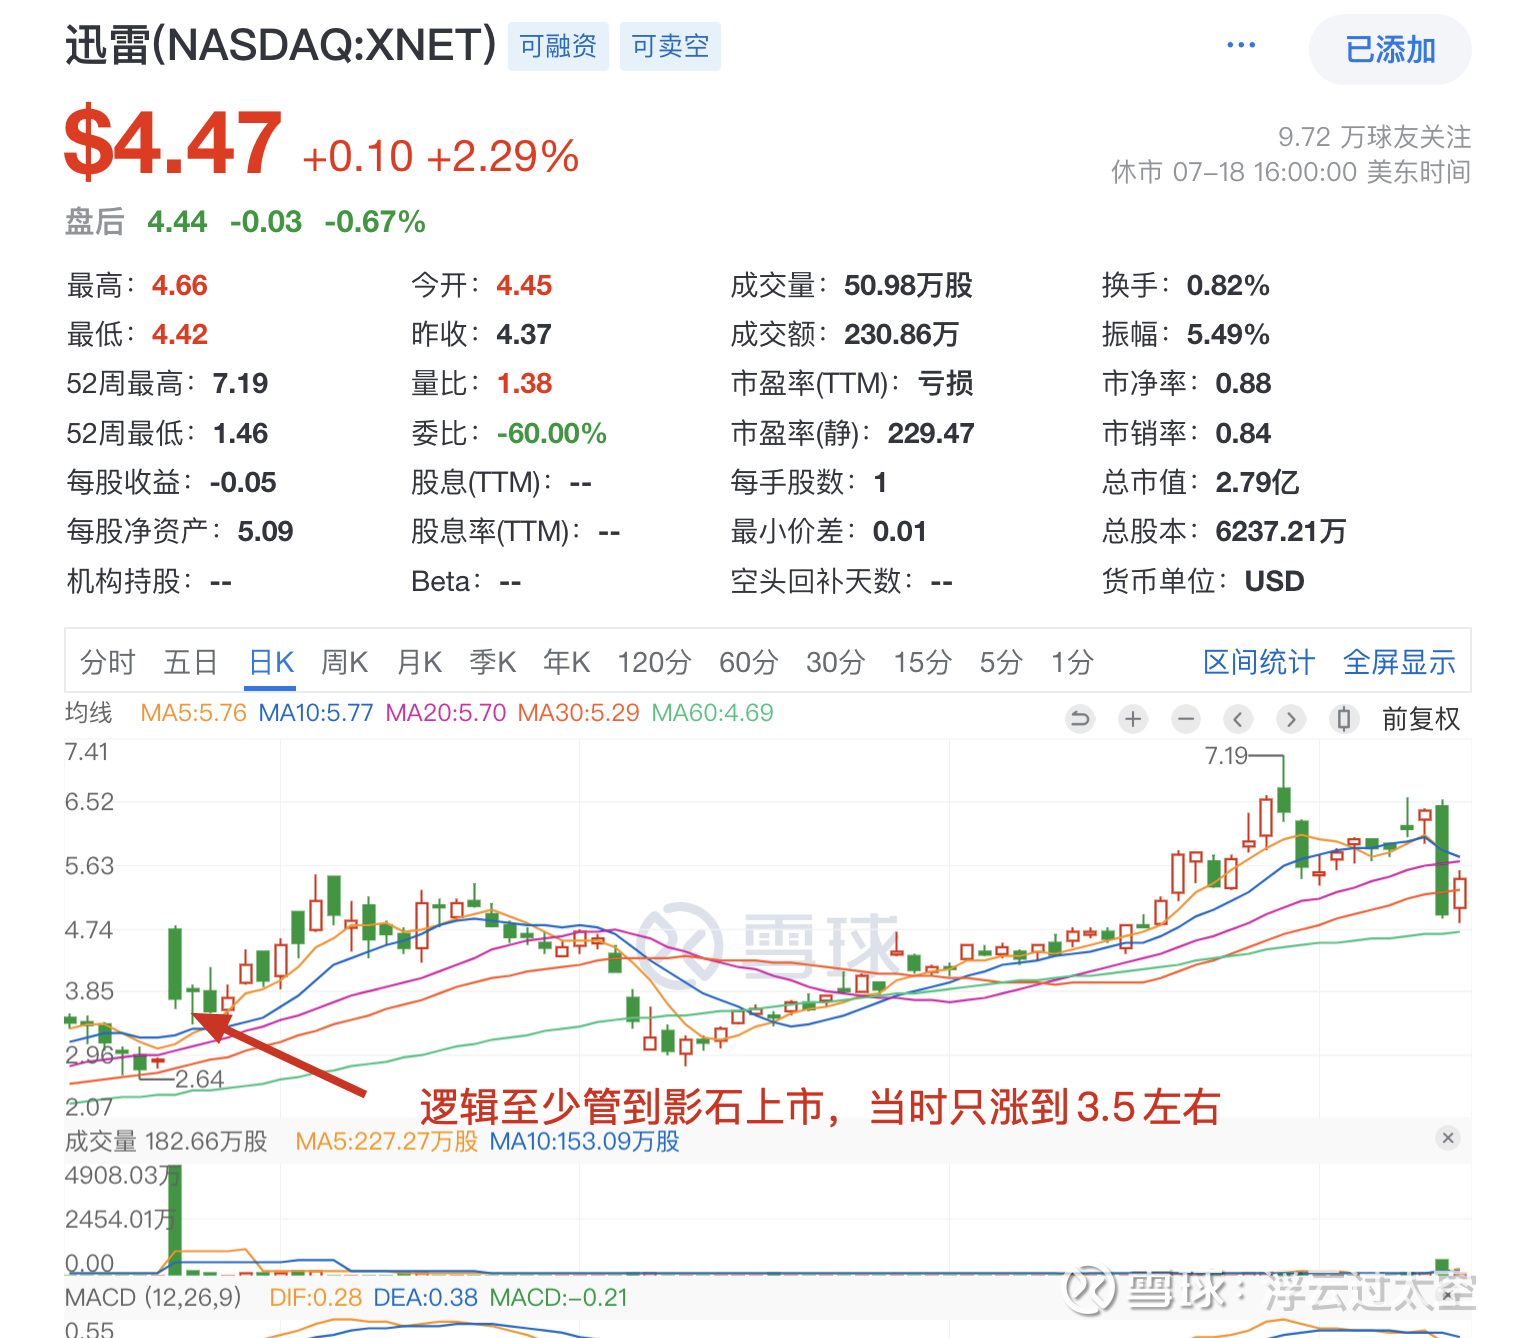Click the 成交量 50.98万股 value

[908, 285]
